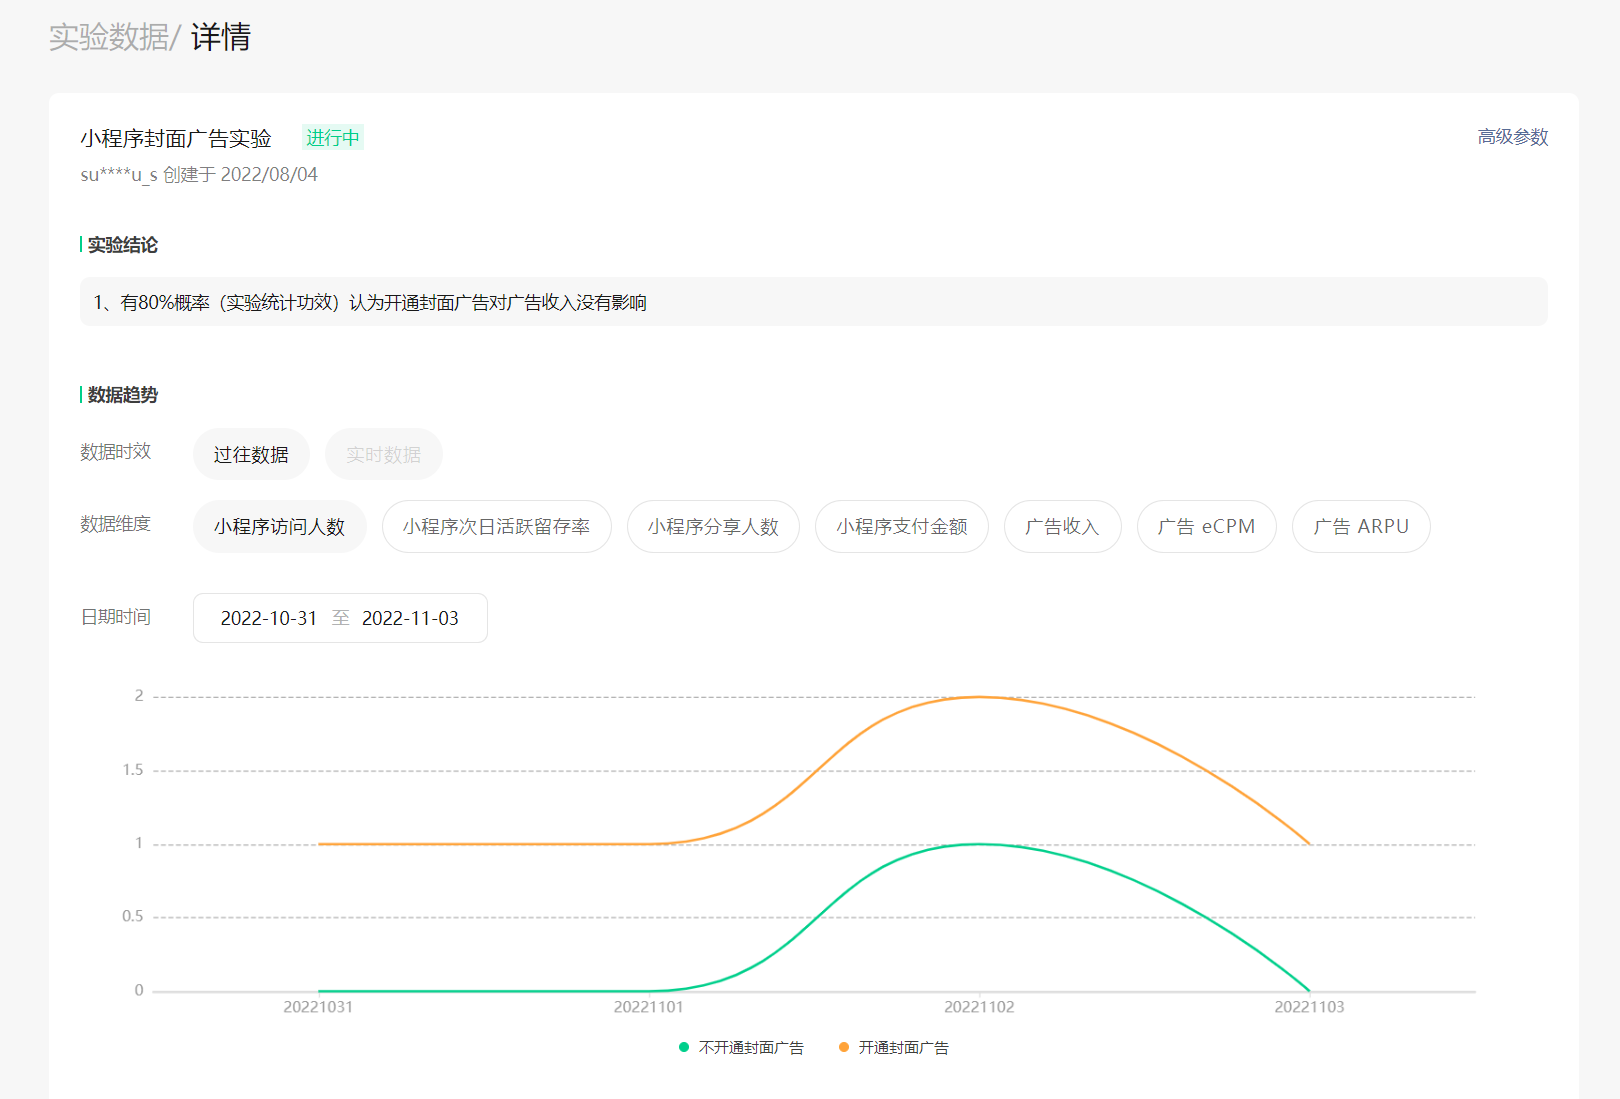Open start date 2022-10-31 picker
This screenshot has width=1620, height=1099.
pos(268,619)
